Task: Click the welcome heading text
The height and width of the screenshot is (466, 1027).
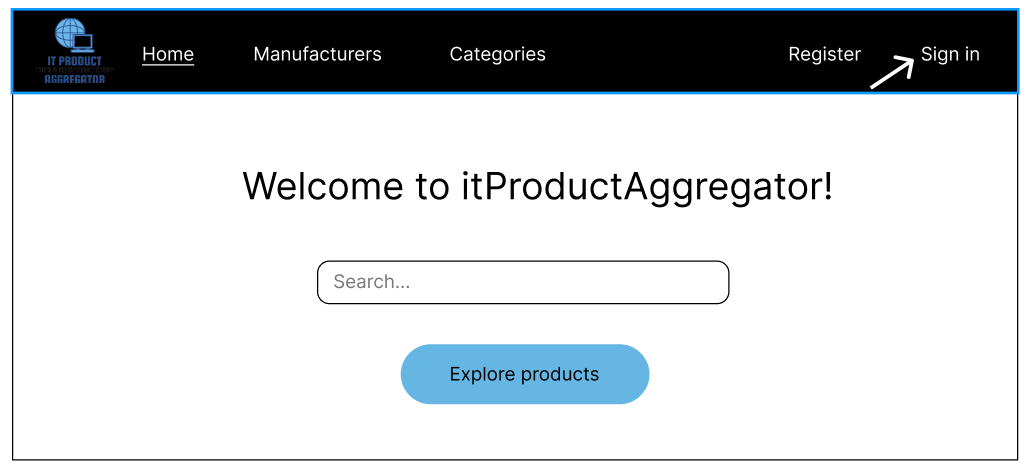Action: click(537, 187)
